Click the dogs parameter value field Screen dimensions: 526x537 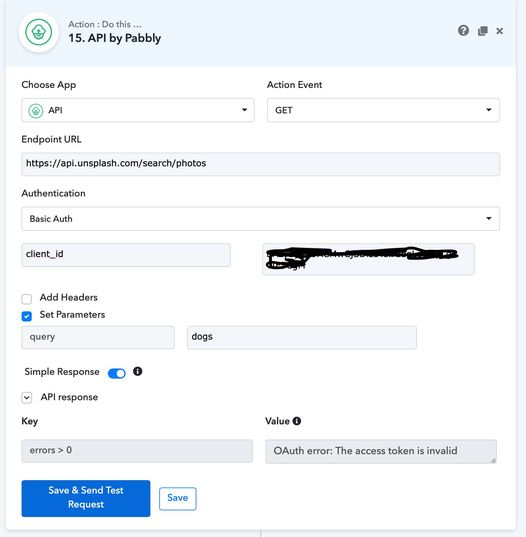coord(302,337)
